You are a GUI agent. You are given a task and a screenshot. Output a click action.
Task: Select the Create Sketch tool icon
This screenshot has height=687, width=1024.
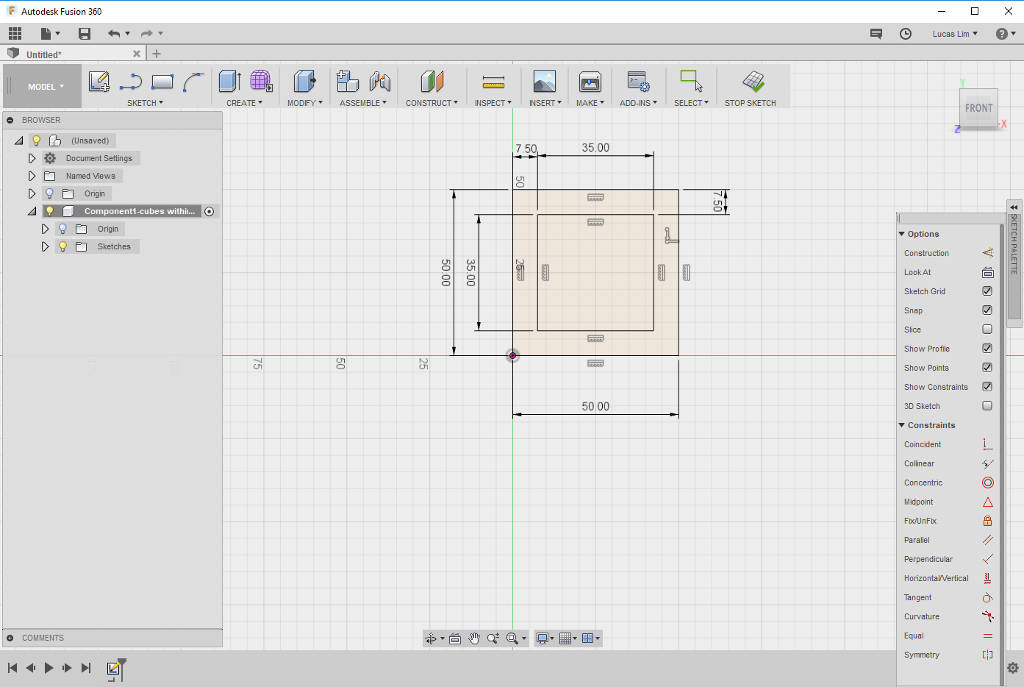tap(98, 82)
